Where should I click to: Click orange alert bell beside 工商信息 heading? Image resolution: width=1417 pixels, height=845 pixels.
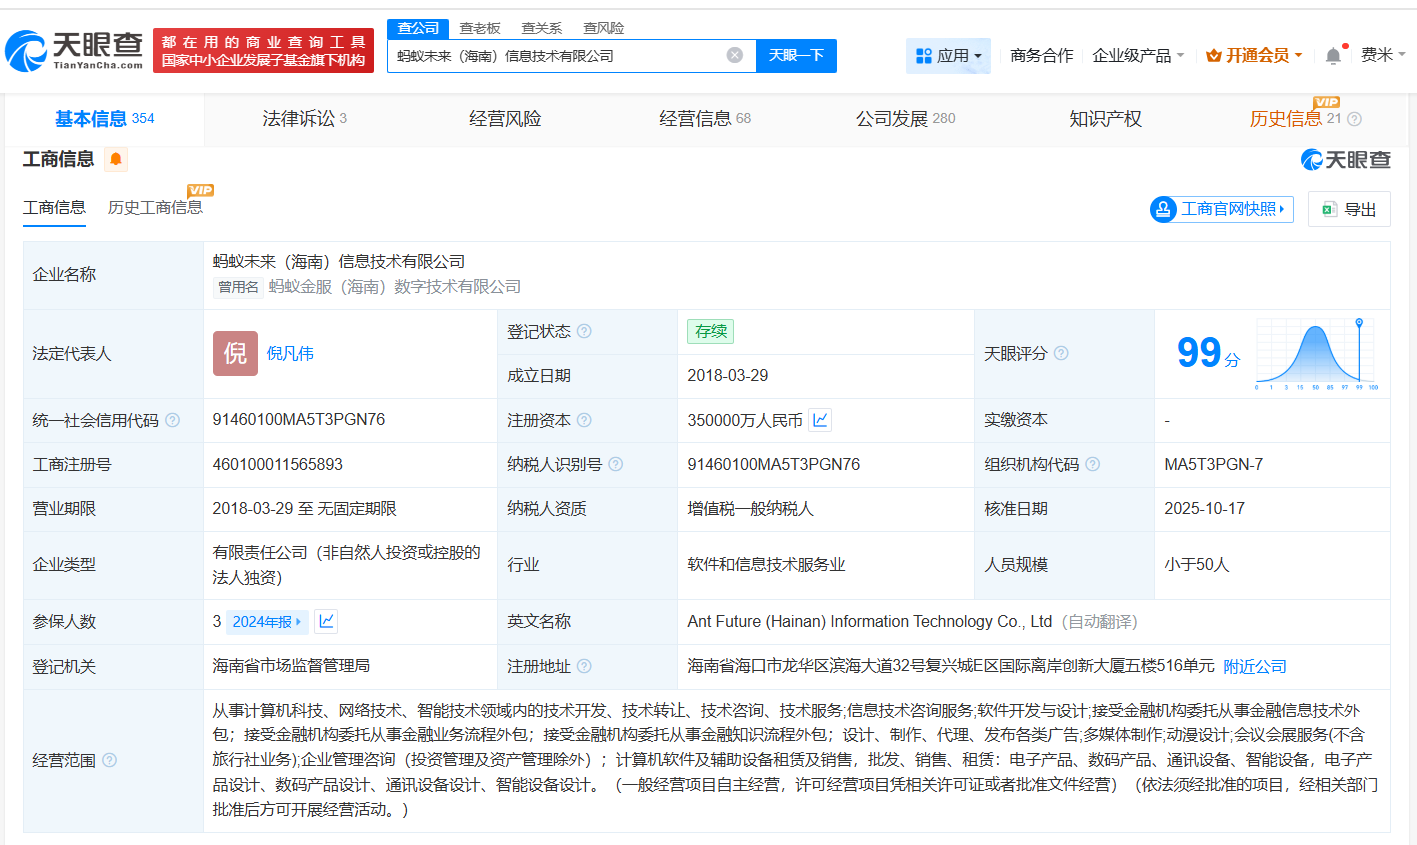[116, 159]
